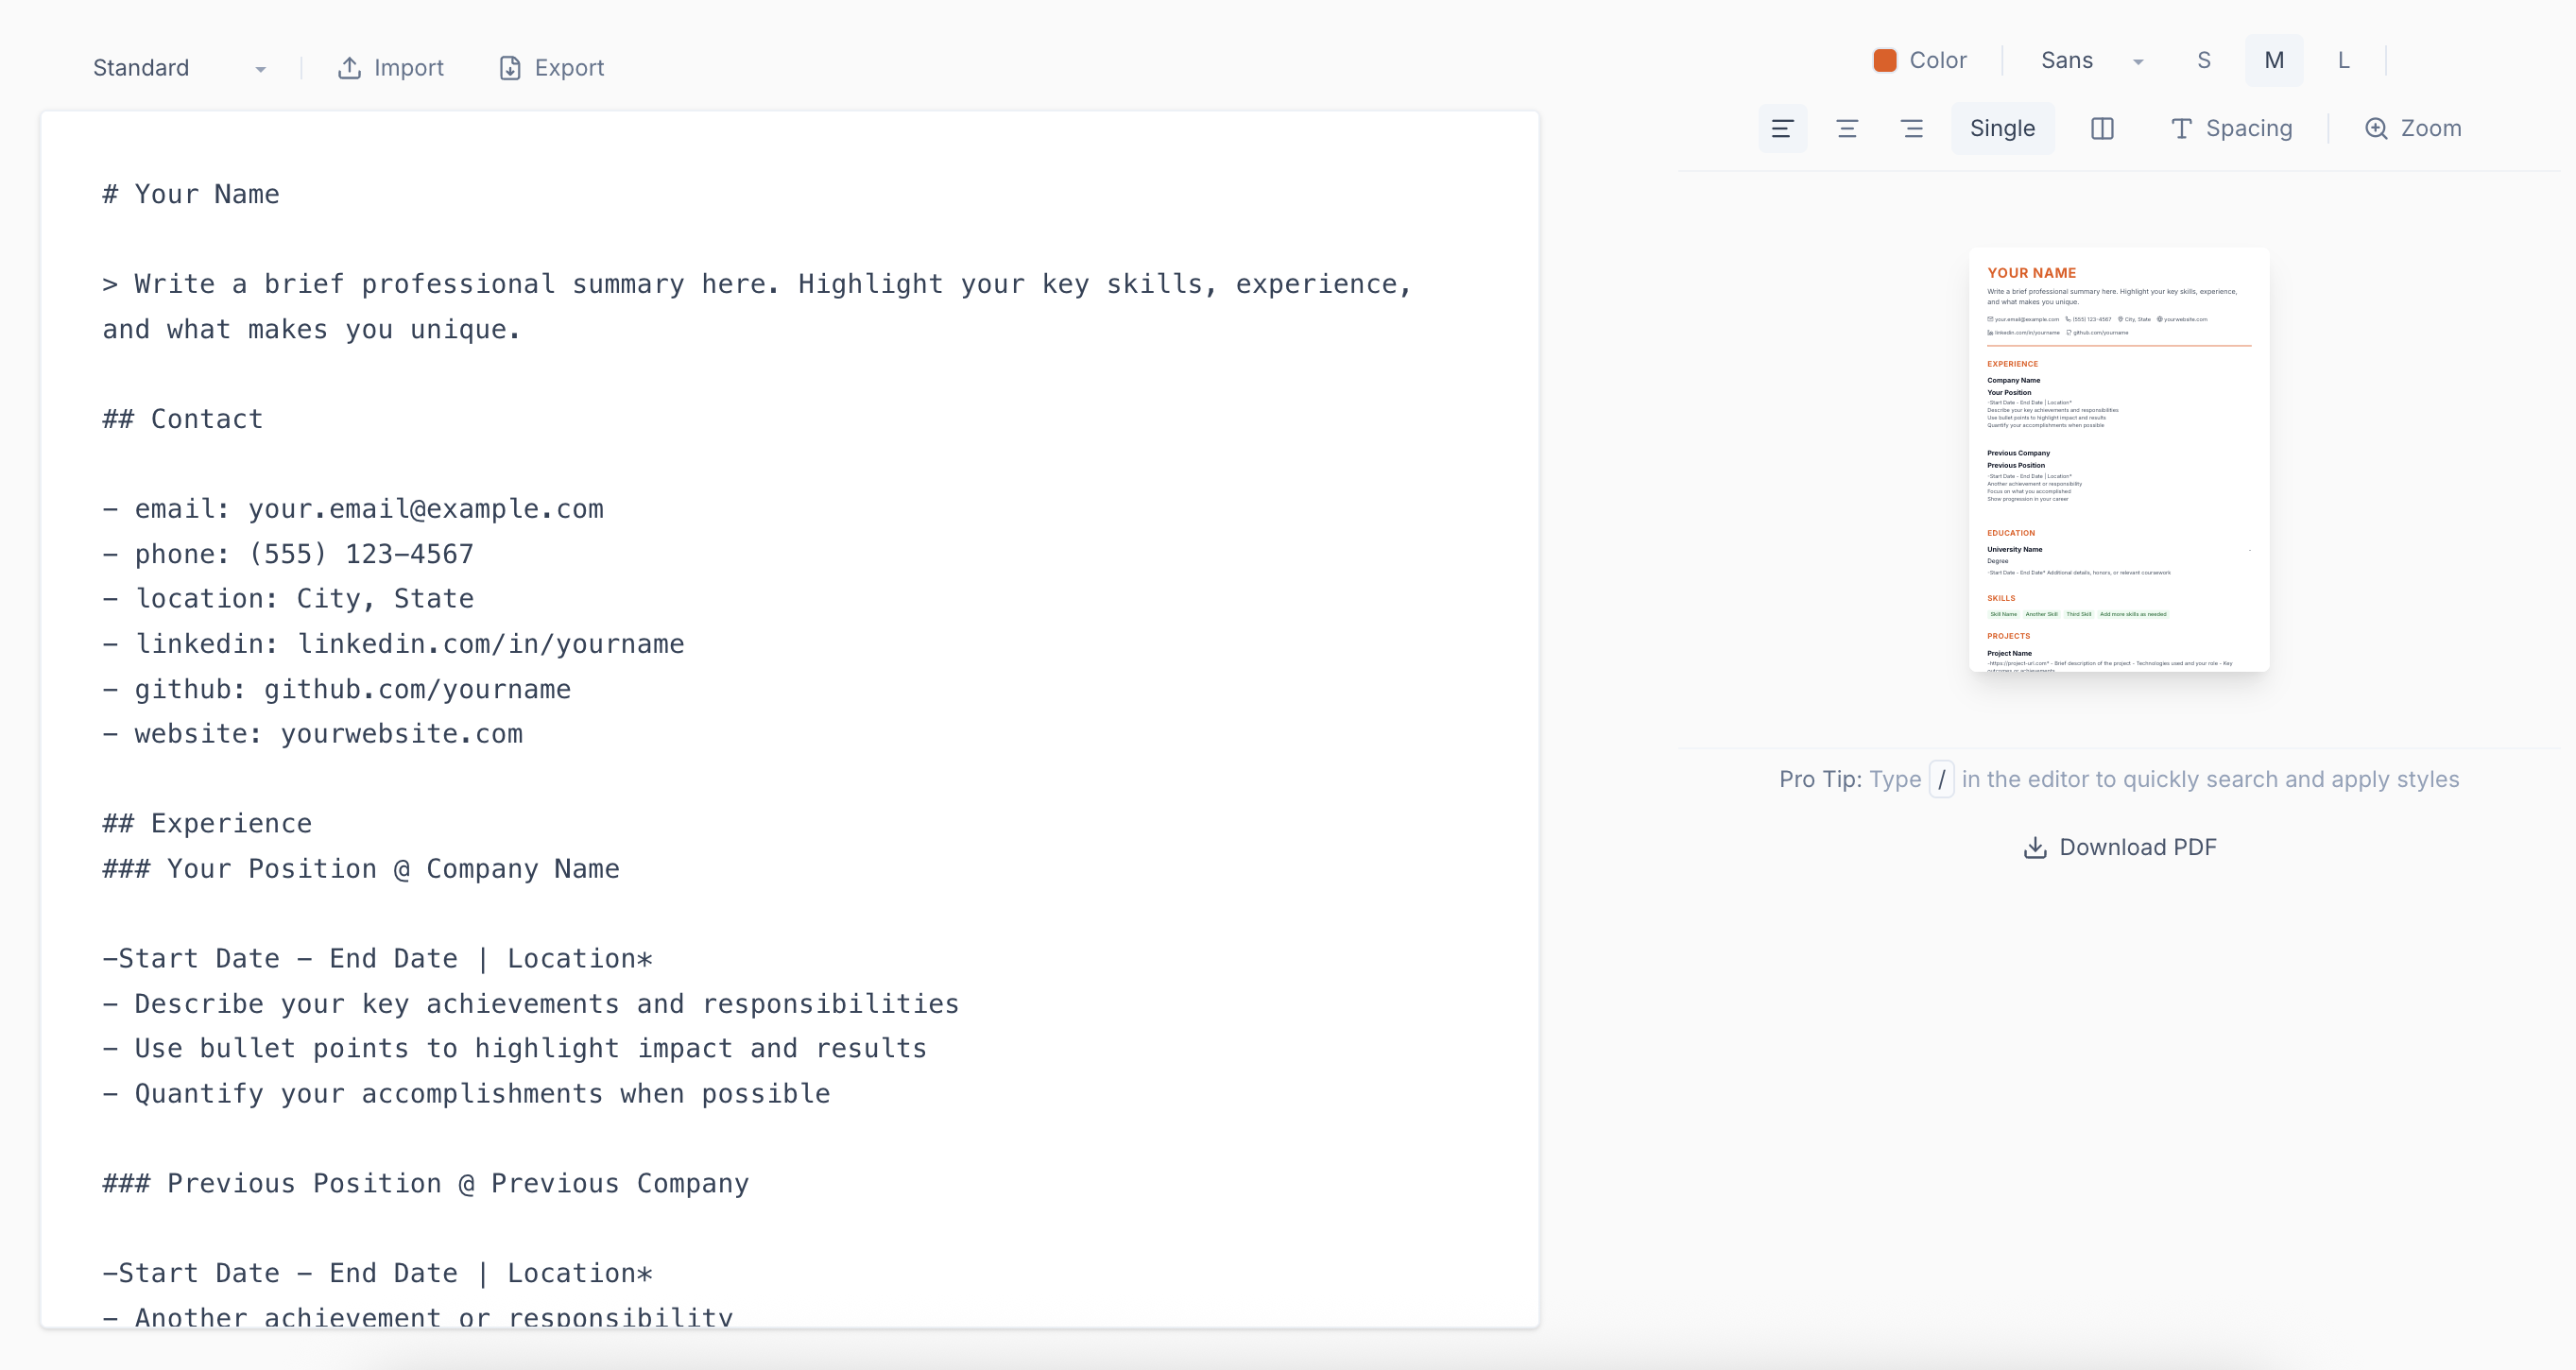The image size is (2576, 1370).
Task: Select the left text alignment icon
Action: coord(1783,128)
